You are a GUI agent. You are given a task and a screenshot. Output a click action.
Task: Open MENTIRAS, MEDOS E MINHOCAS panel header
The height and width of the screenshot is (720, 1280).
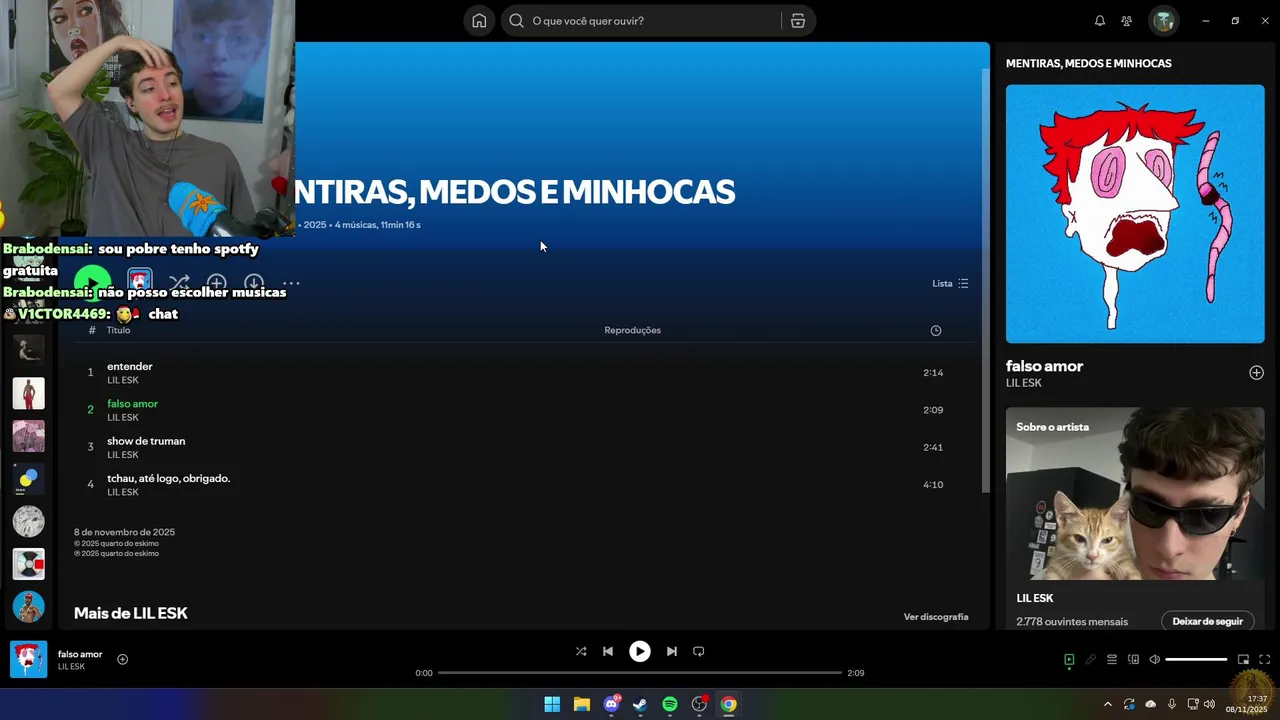tap(1089, 63)
